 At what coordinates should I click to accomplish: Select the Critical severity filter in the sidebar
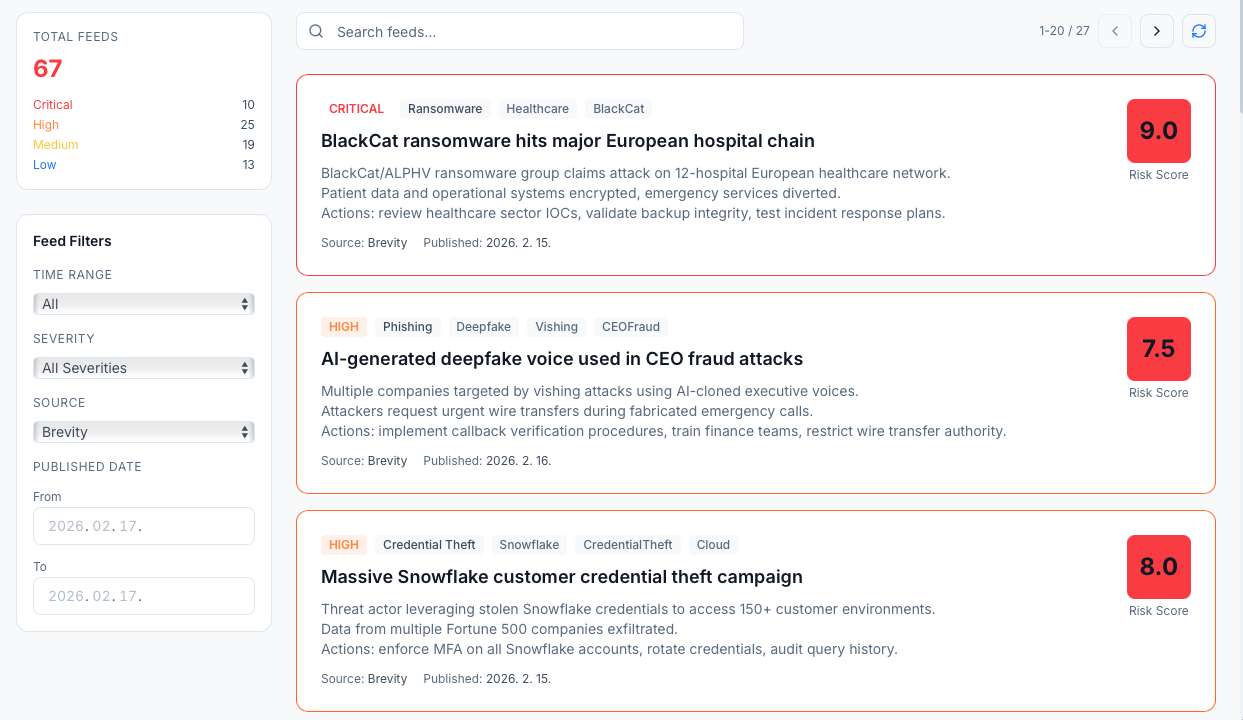52,104
